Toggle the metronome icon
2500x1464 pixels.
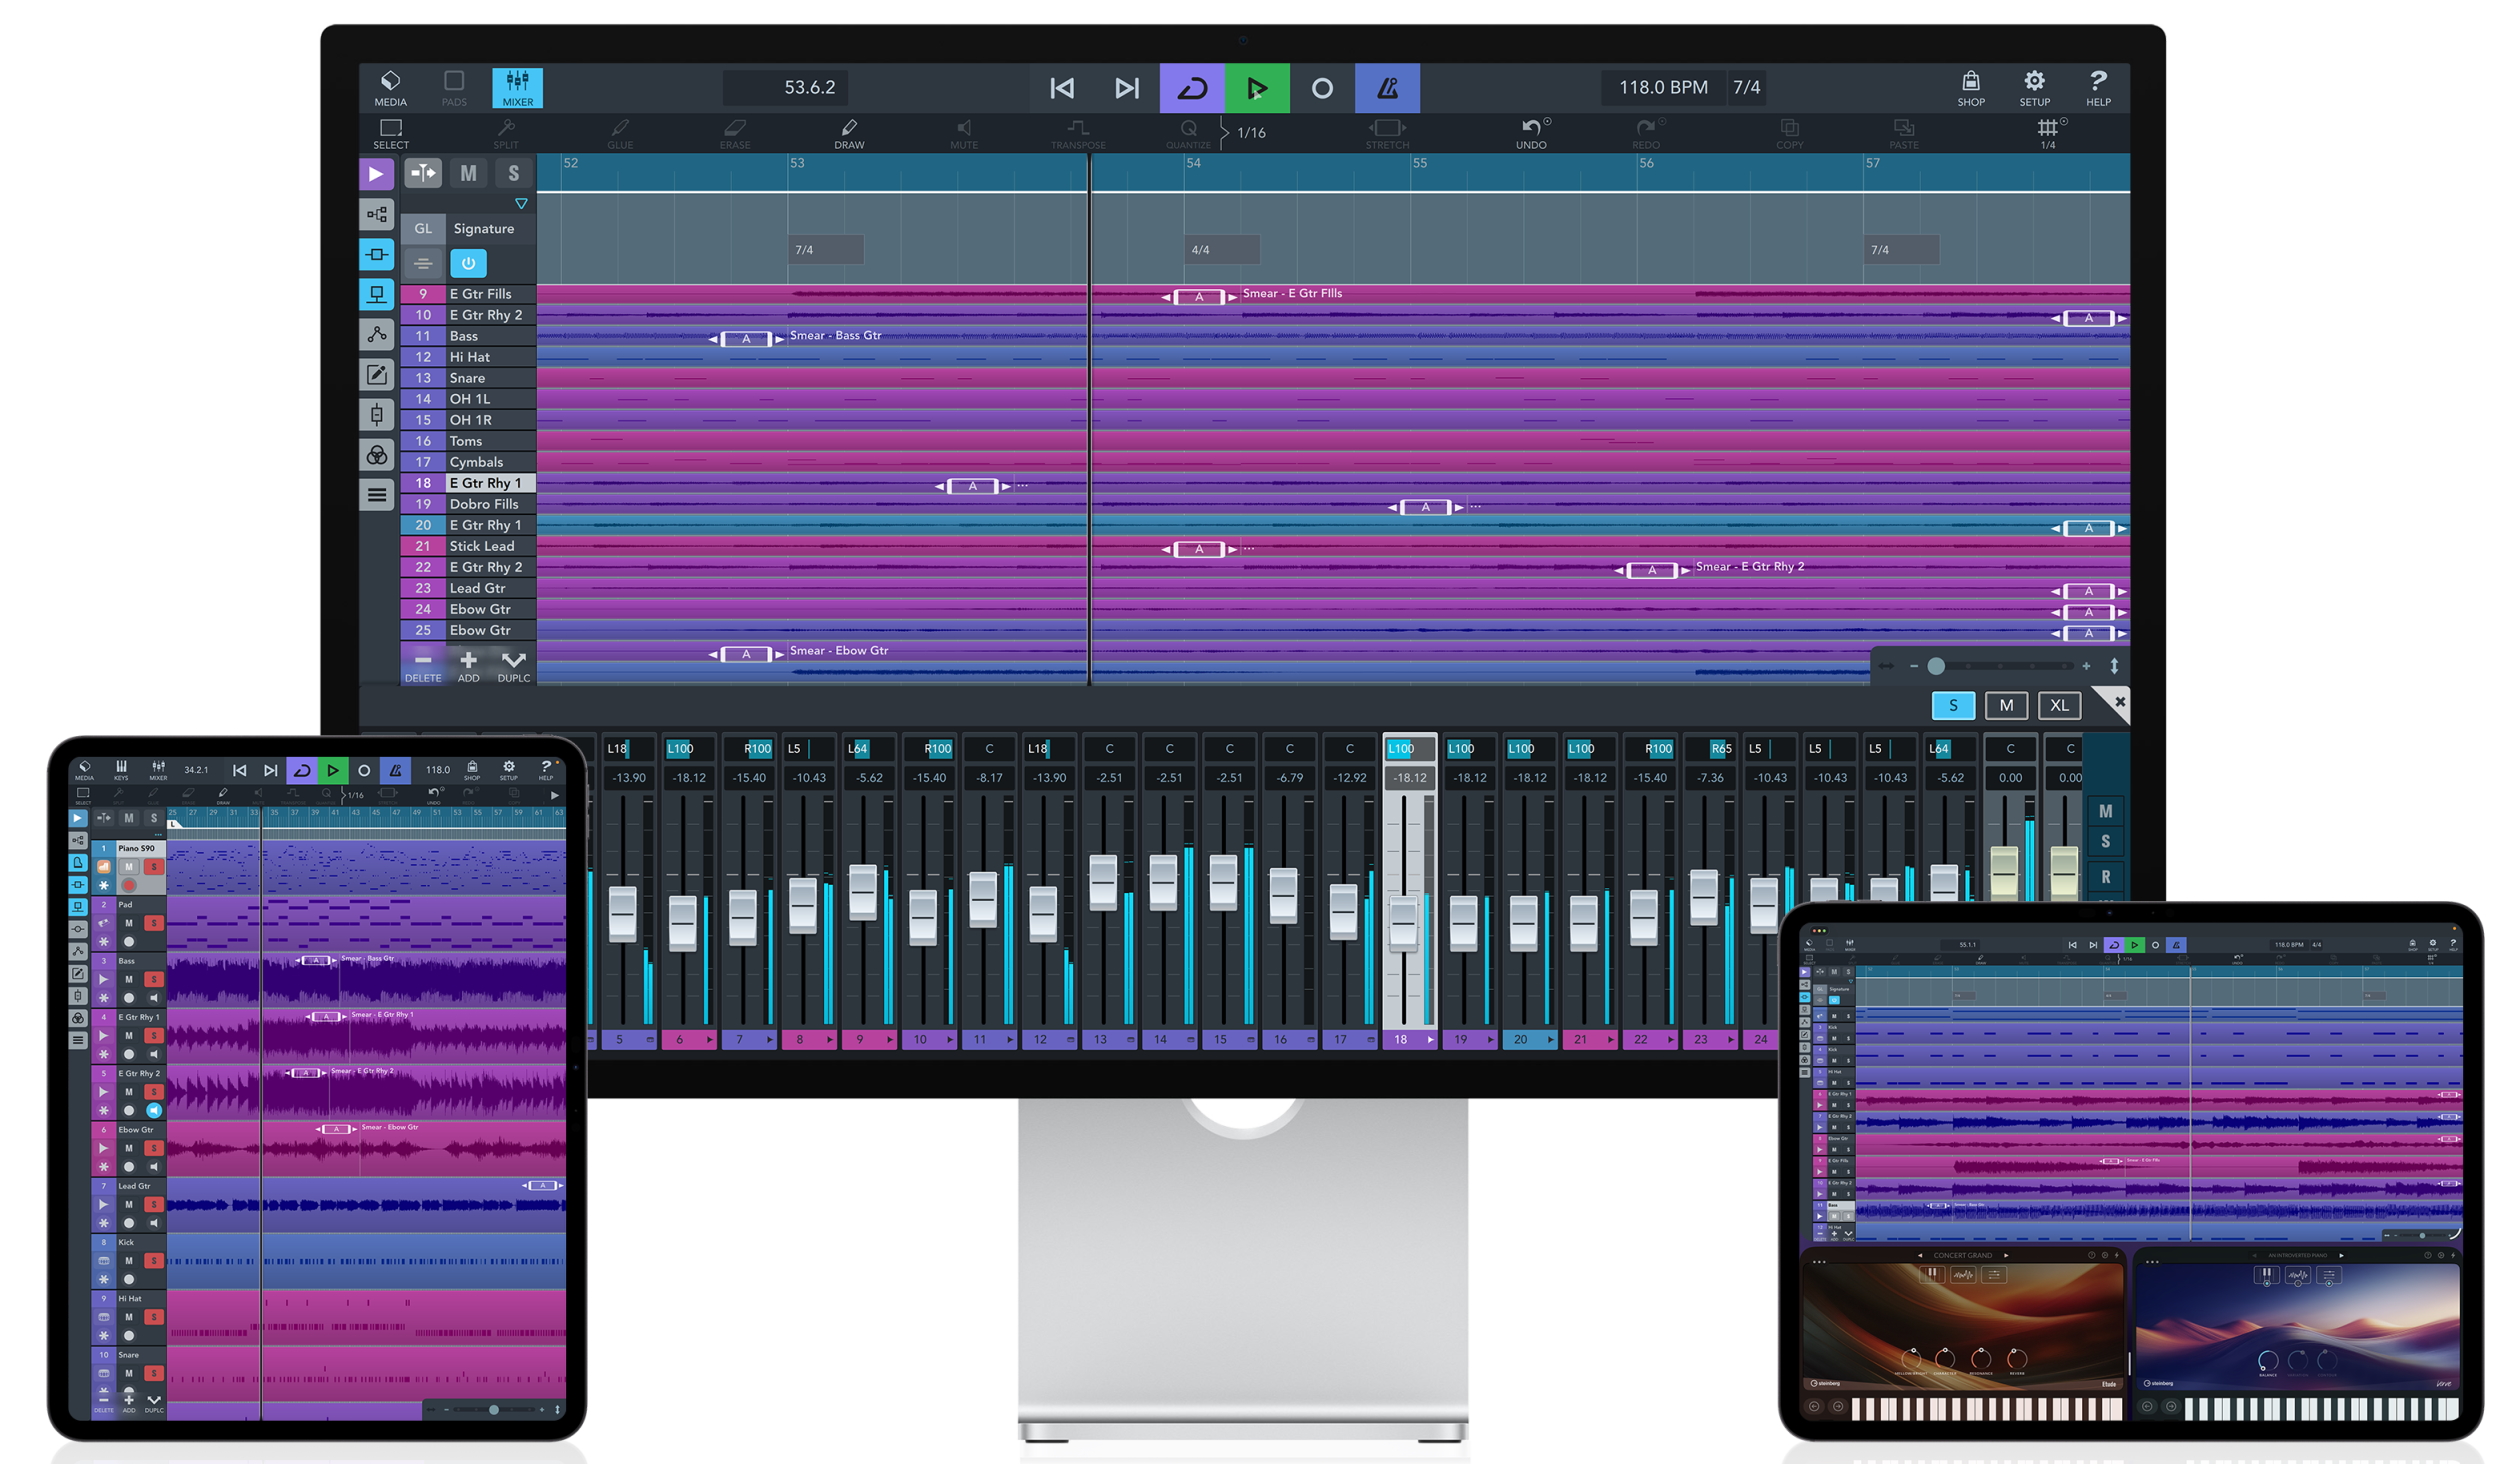coord(1387,88)
